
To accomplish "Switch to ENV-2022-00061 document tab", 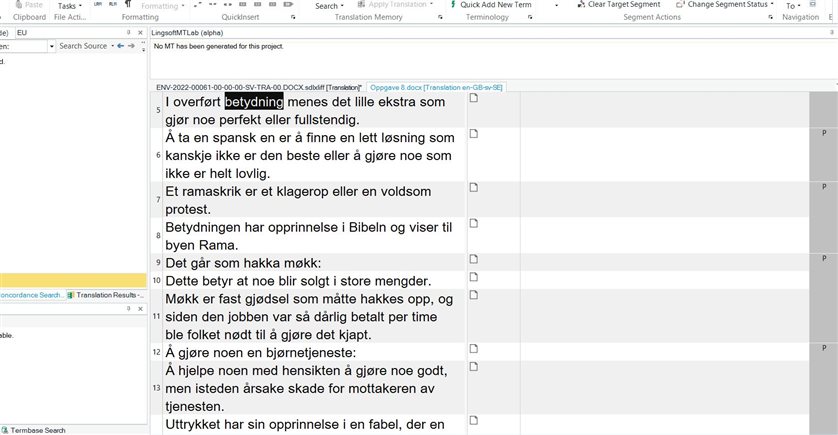I will [x=259, y=87].
